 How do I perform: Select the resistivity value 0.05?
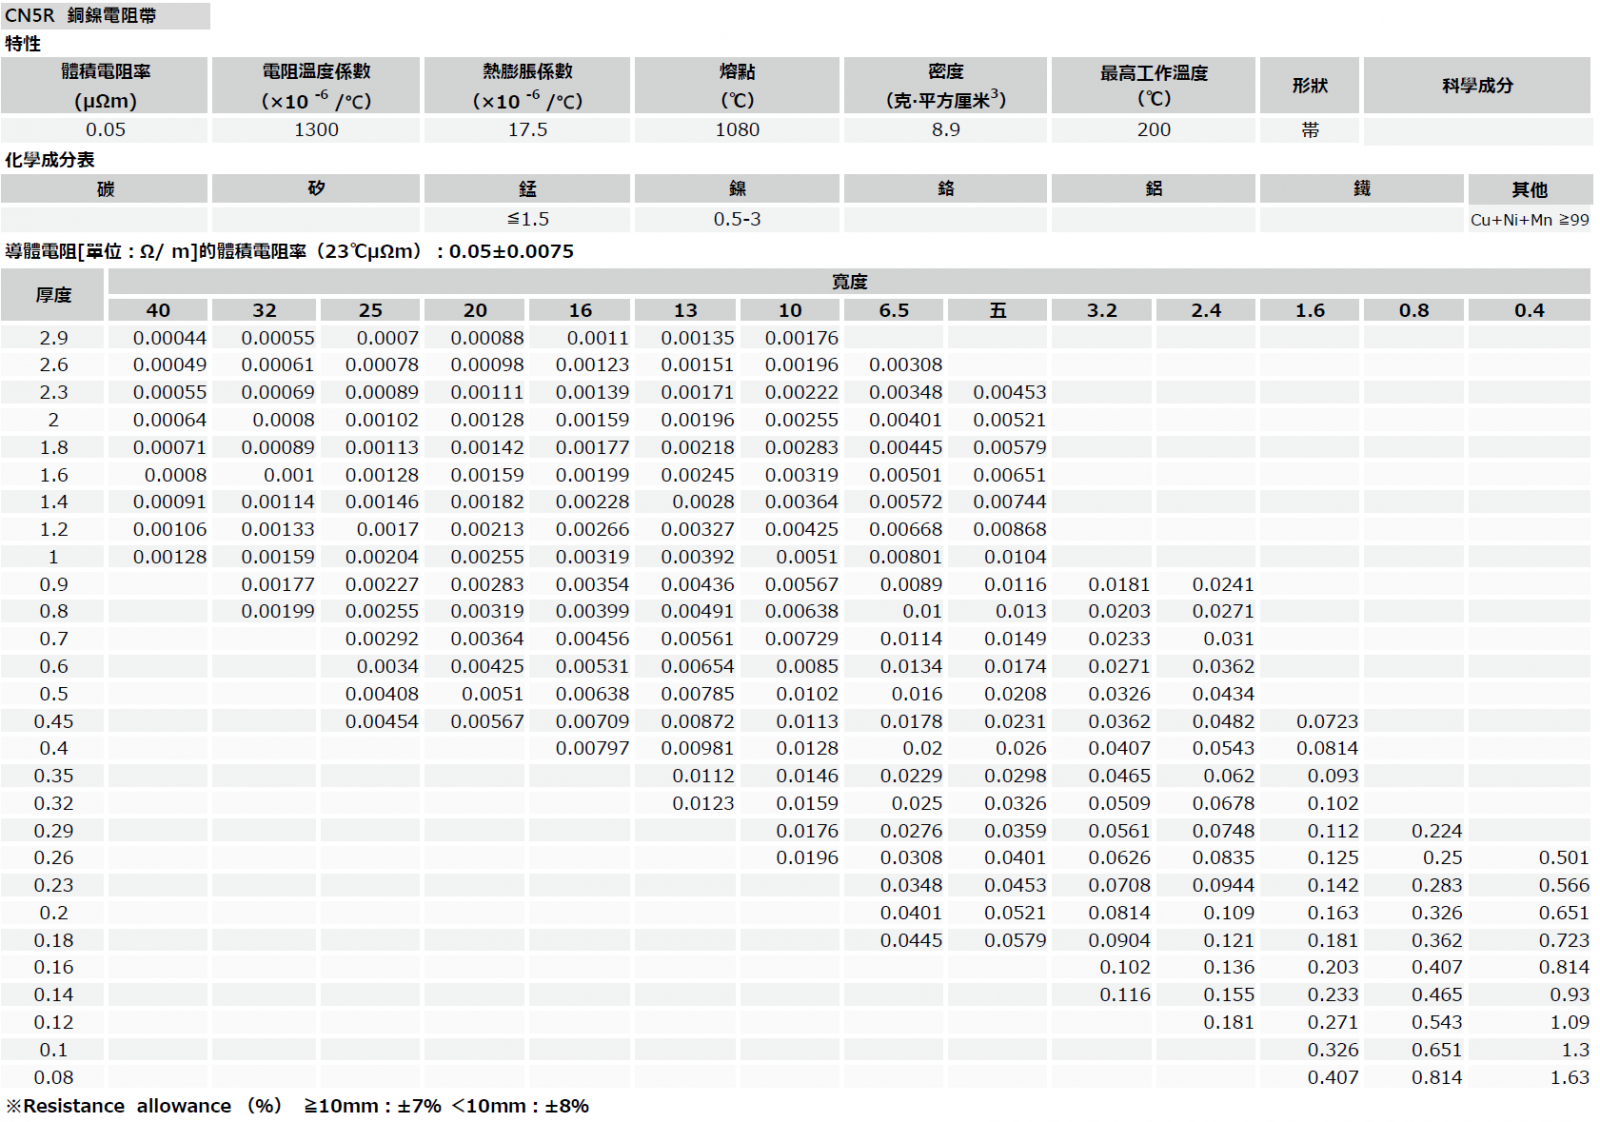(105, 130)
